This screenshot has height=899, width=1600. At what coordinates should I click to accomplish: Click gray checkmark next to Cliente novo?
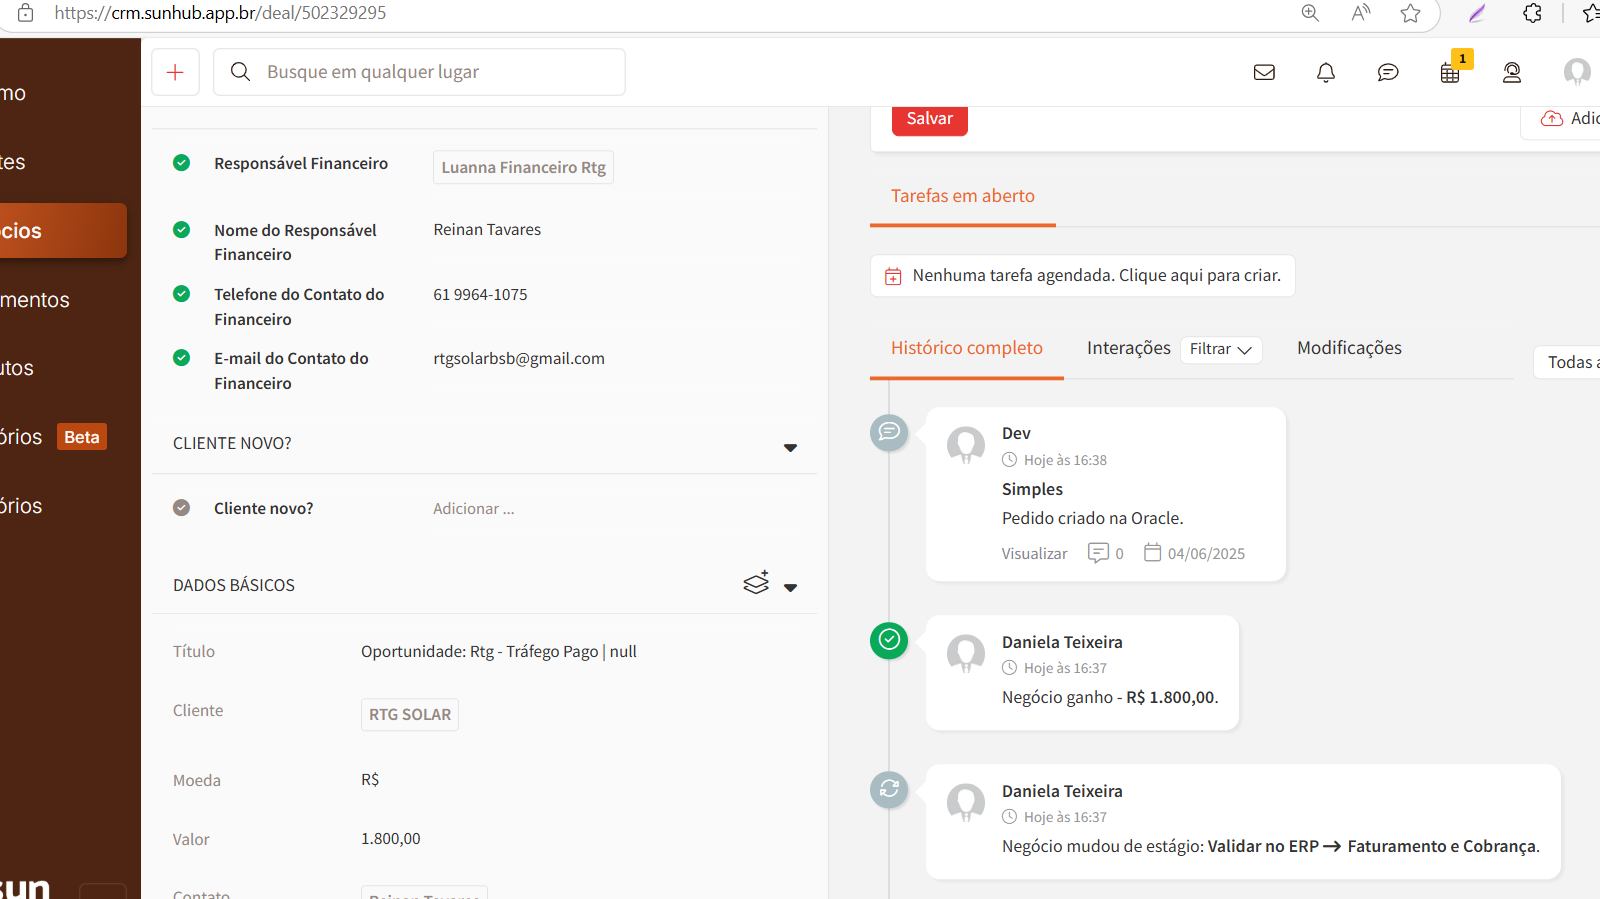point(181,508)
